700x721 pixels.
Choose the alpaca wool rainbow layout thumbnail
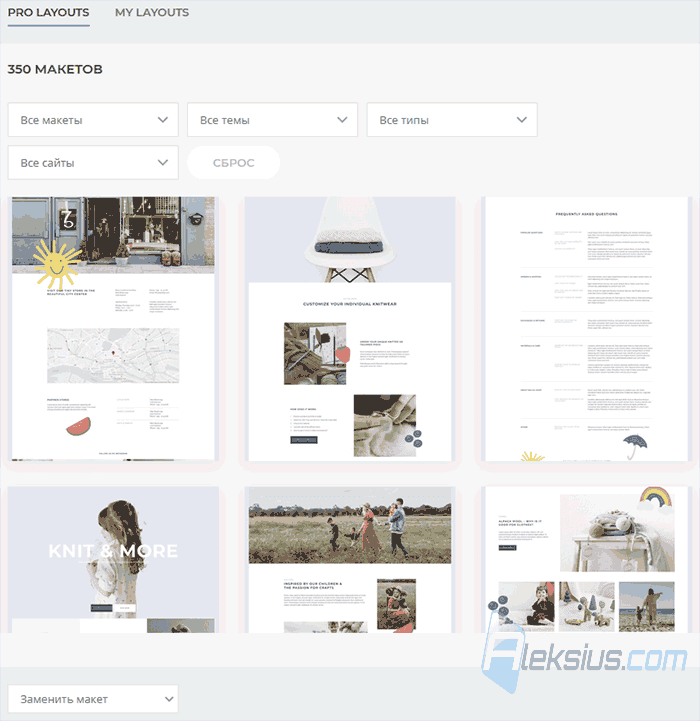586,560
